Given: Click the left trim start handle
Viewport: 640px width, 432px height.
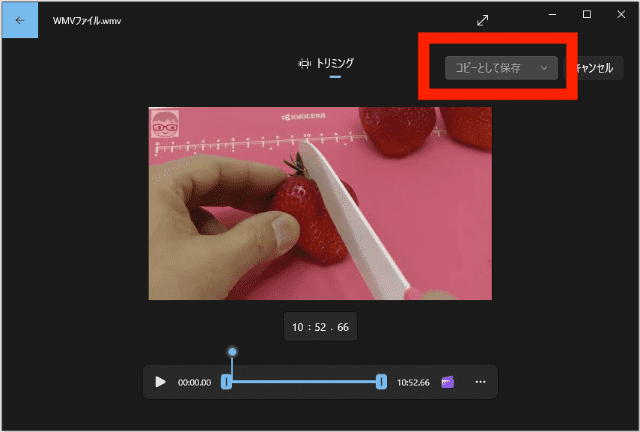Looking at the screenshot, I should [x=226, y=382].
